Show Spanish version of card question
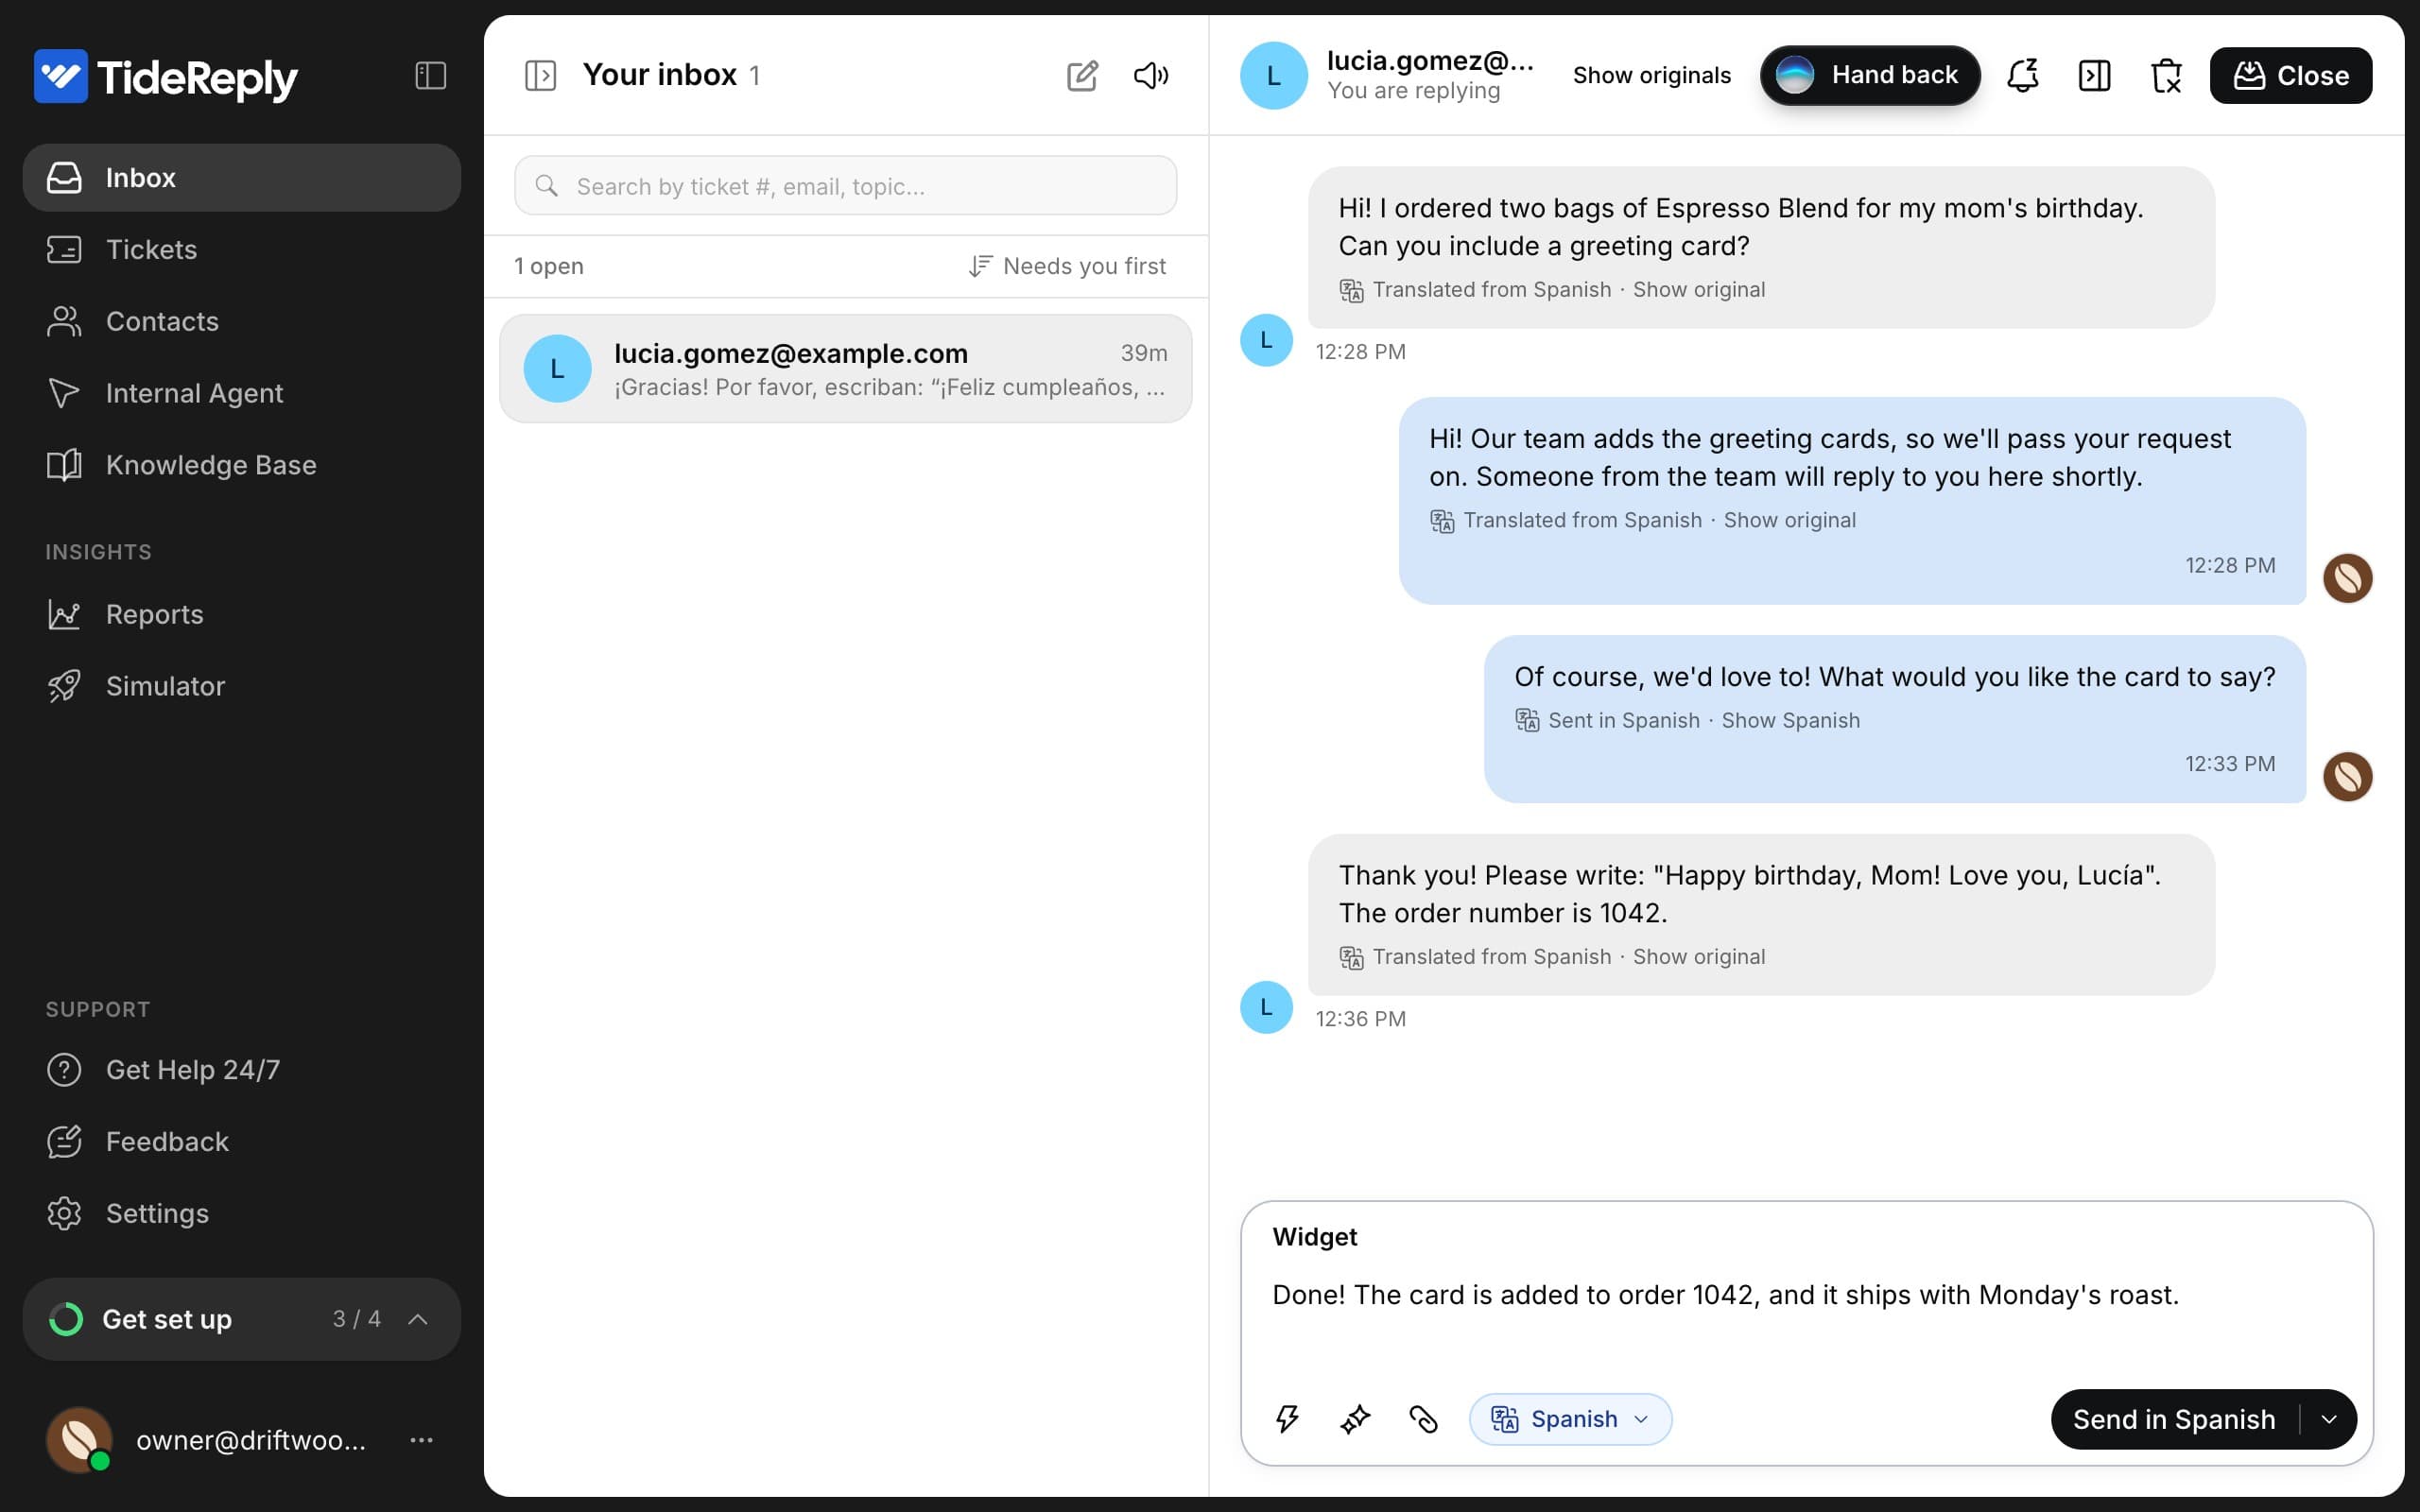This screenshot has width=2420, height=1512. (x=1790, y=720)
